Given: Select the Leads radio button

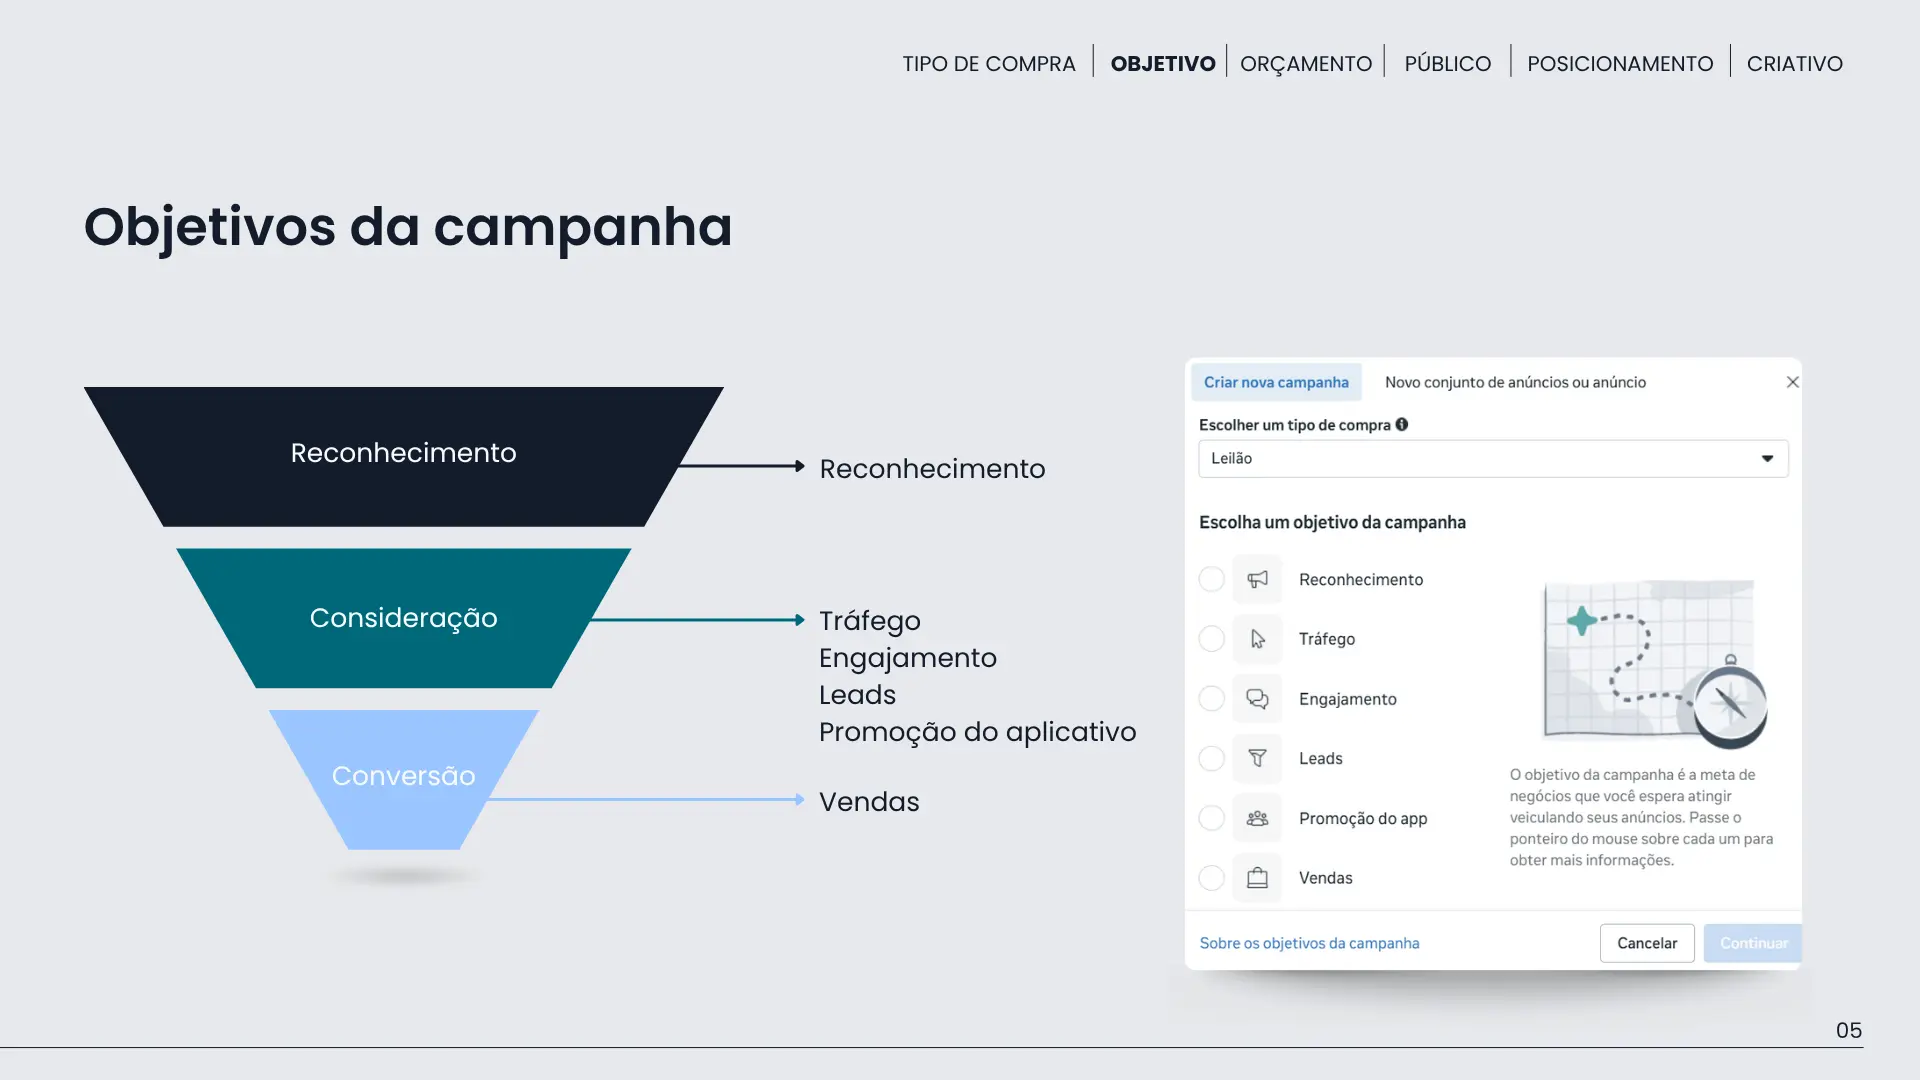Looking at the screenshot, I should click(x=1211, y=758).
